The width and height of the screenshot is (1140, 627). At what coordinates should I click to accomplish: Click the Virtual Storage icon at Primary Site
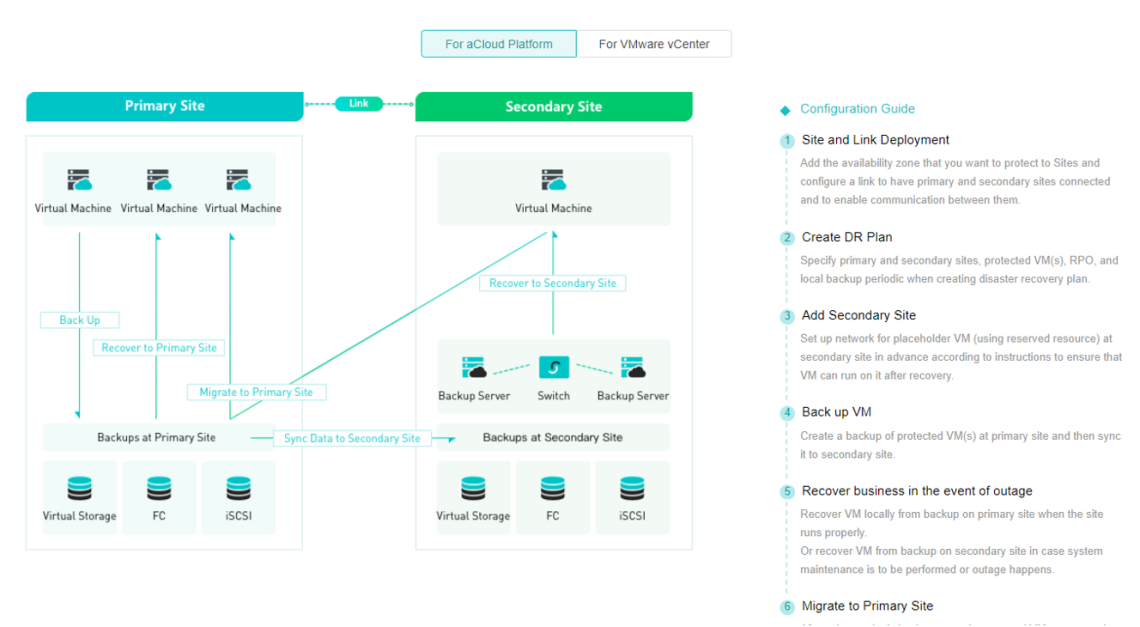79,489
